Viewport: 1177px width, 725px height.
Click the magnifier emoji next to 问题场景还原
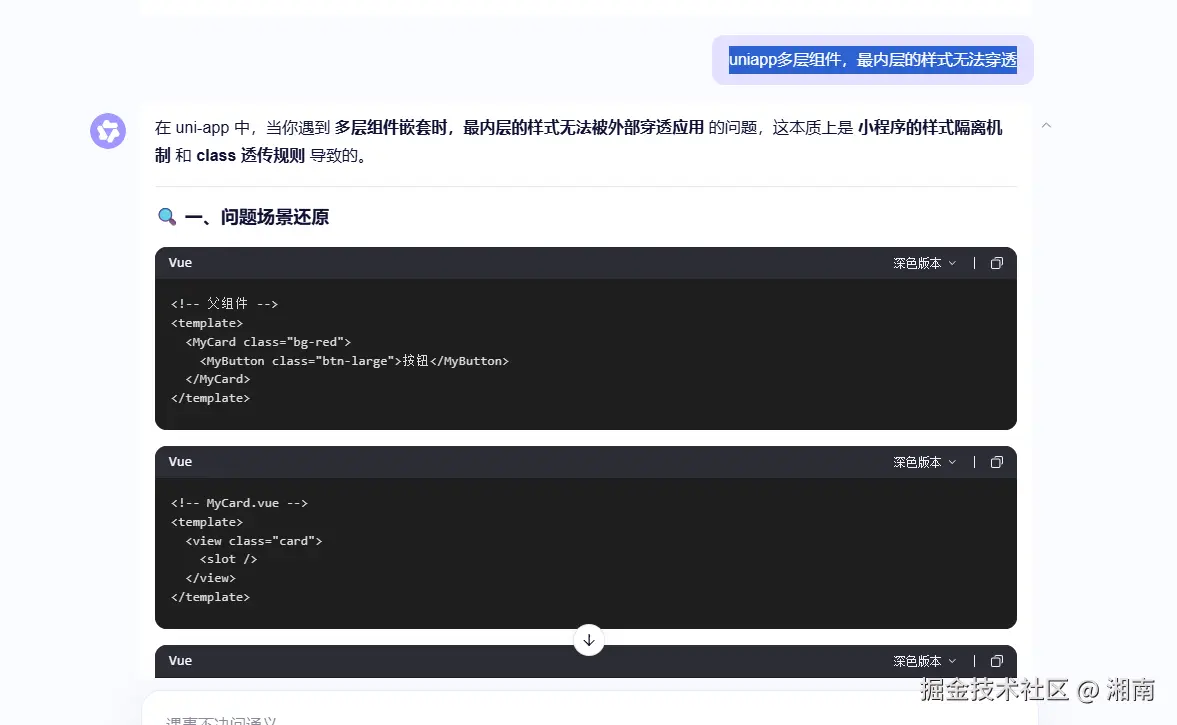167,218
